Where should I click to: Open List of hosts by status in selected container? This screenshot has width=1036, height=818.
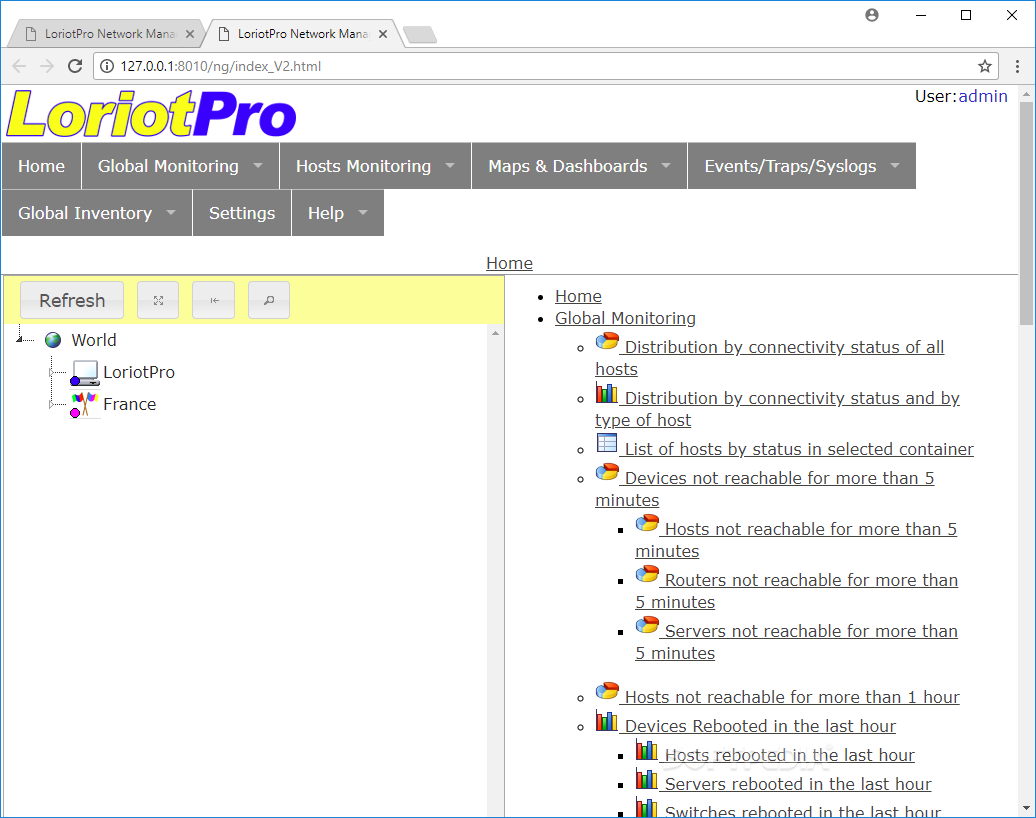click(x=799, y=449)
